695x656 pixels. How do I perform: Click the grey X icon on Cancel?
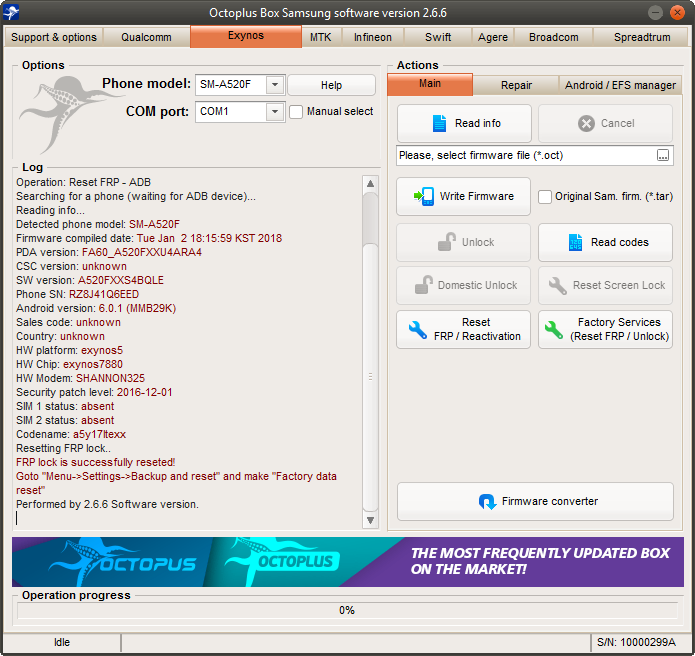tap(586, 123)
